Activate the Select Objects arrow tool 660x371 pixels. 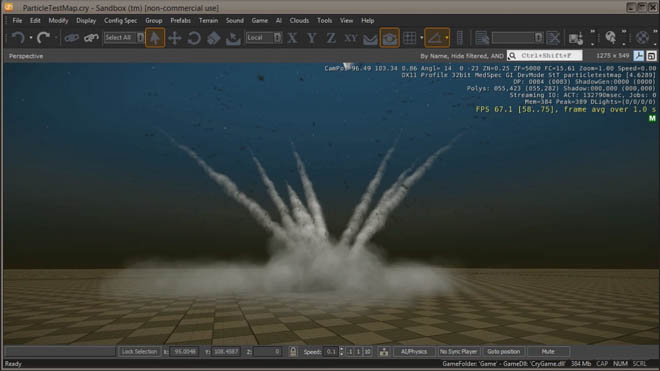[155, 38]
